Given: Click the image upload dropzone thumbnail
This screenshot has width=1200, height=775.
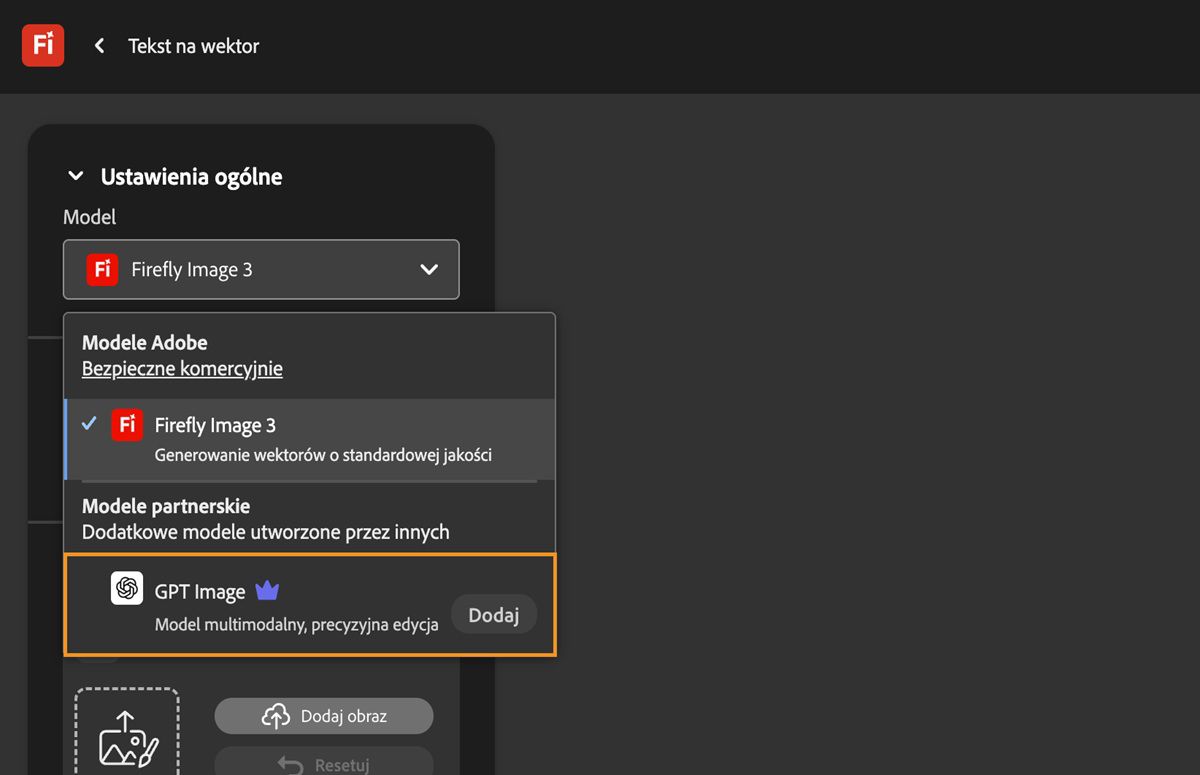Looking at the screenshot, I should click(127, 732).
